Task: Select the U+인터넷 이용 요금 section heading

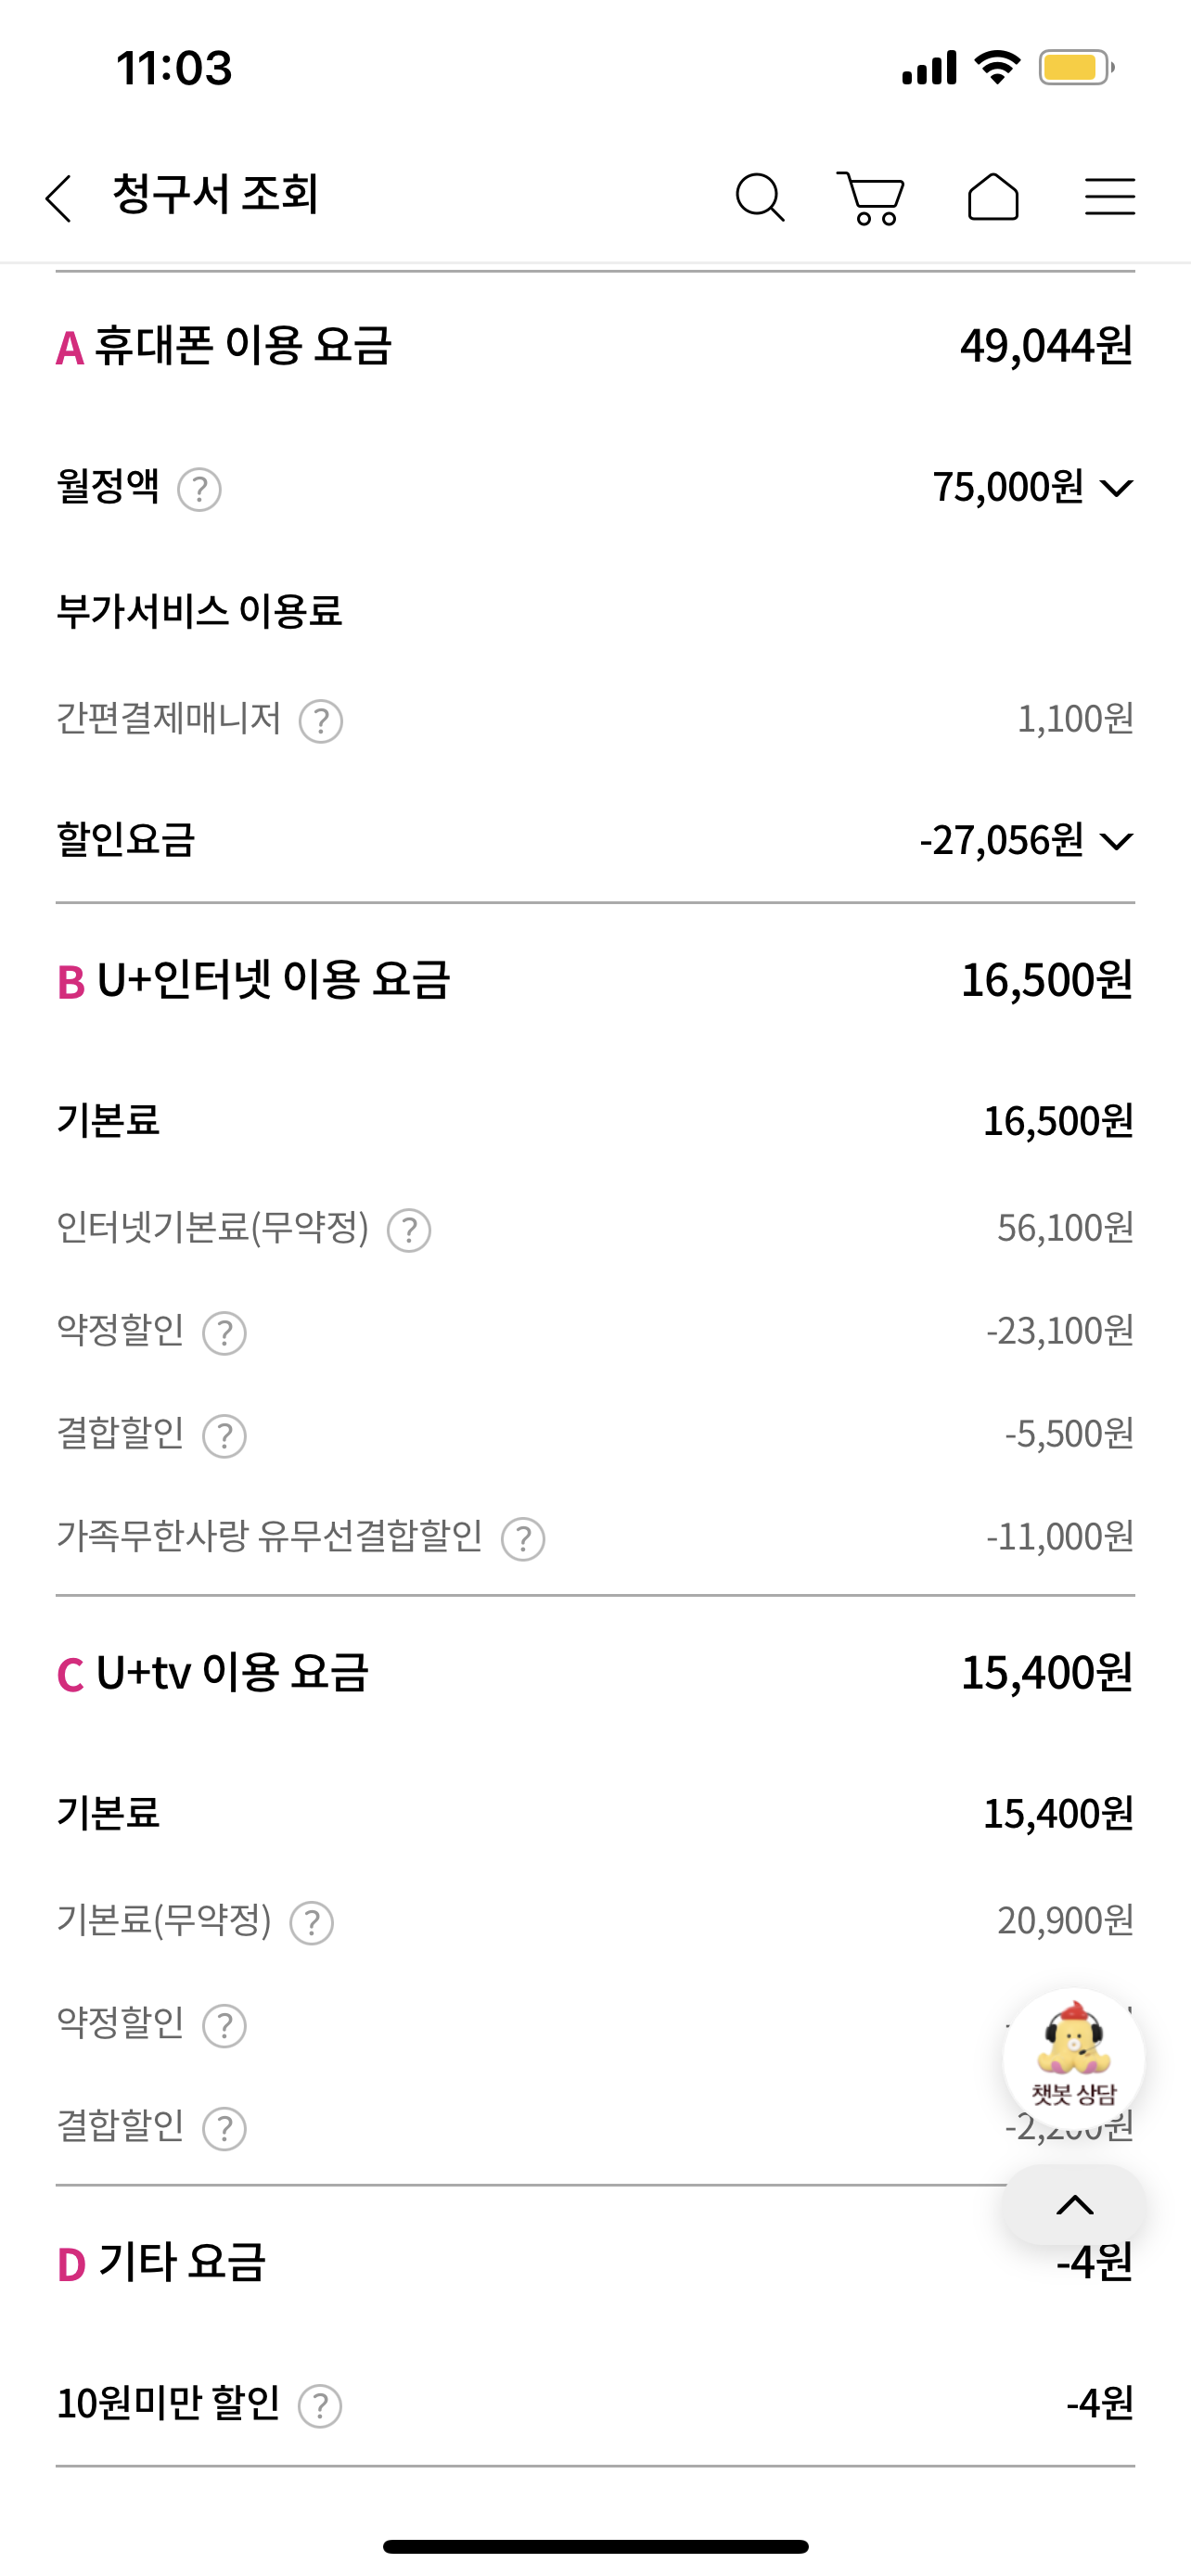Action: [272, 980]
